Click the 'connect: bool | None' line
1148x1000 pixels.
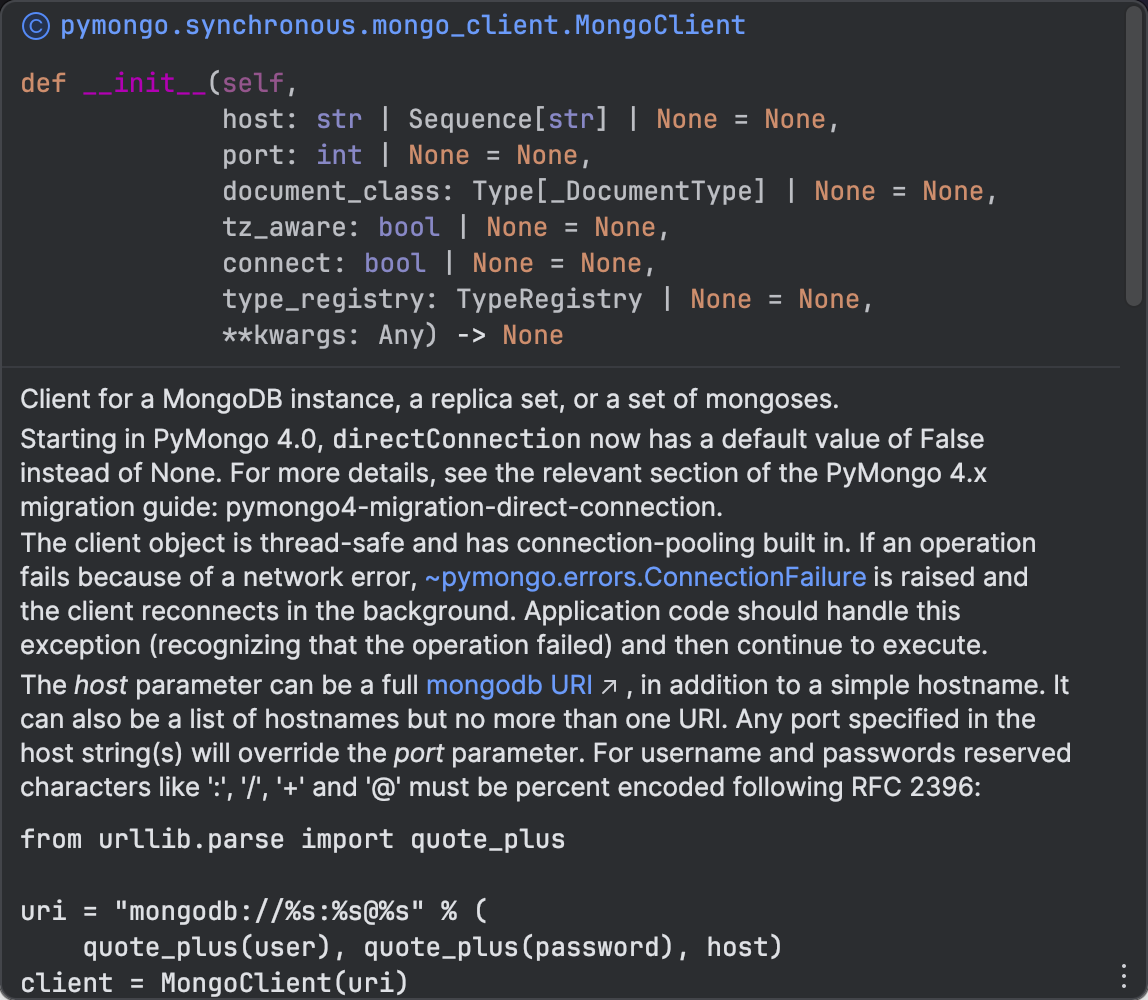pyautogui.click(x=439, y=263)
